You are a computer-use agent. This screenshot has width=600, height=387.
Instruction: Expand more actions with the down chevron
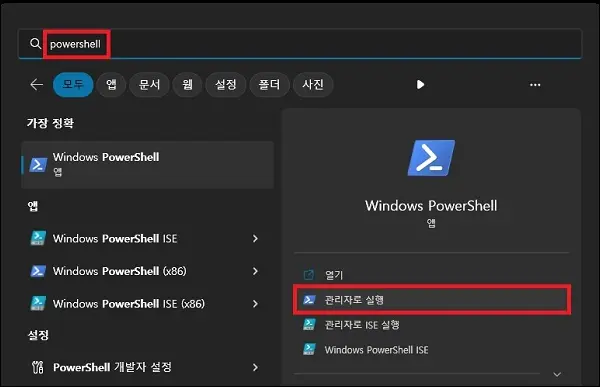coord(557,374)
